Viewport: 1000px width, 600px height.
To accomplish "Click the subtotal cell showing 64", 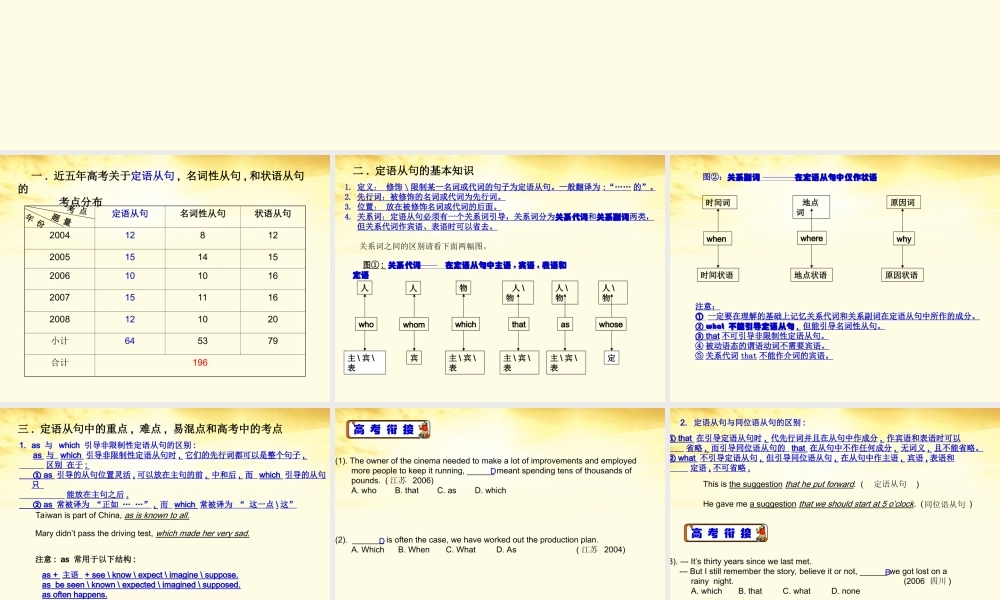I will (129, 341).
